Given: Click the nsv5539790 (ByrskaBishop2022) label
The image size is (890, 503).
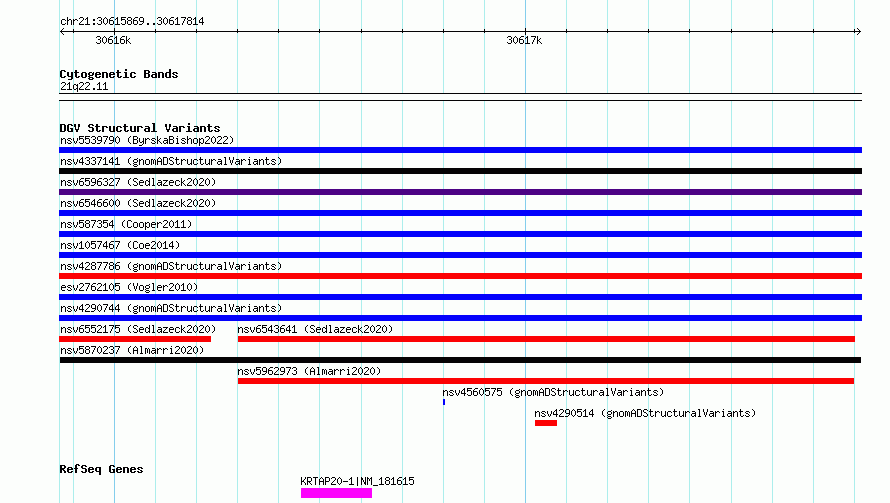Looking at the screenshot, I should (x=147, y=140).
